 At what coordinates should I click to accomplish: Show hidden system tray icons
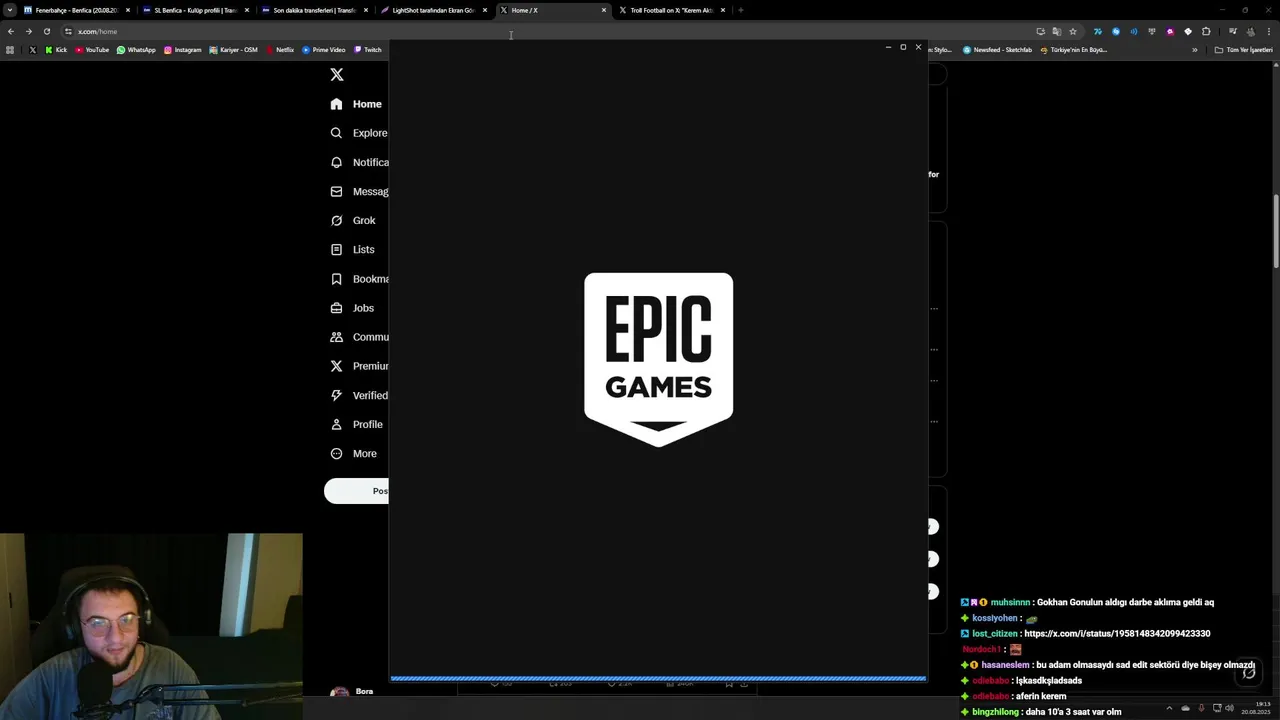coord(1169,708)
